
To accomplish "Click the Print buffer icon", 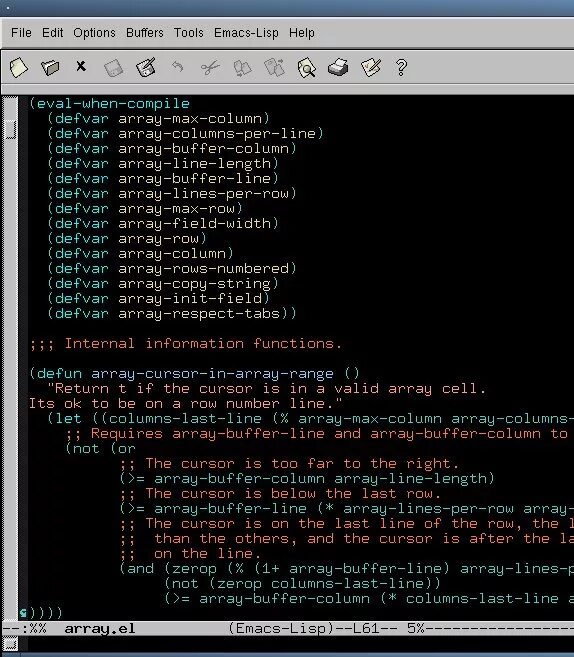I will click(338, 67).
